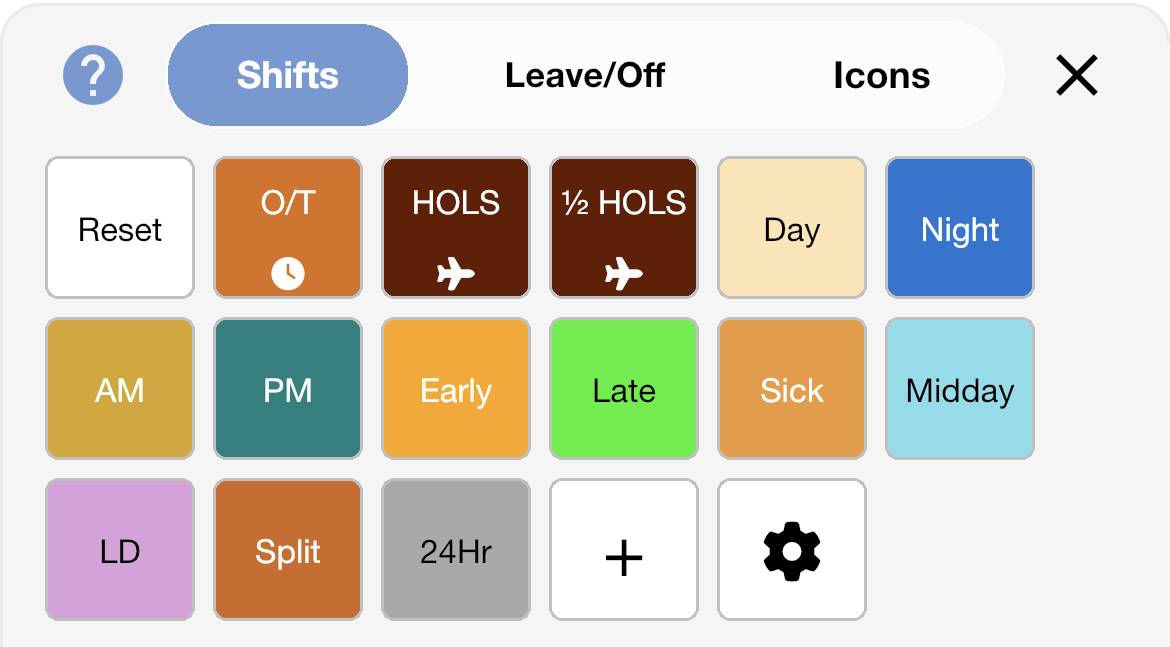Select the O/T shift with the clock icon
The image size is (1170, 647).
point(287,227)
